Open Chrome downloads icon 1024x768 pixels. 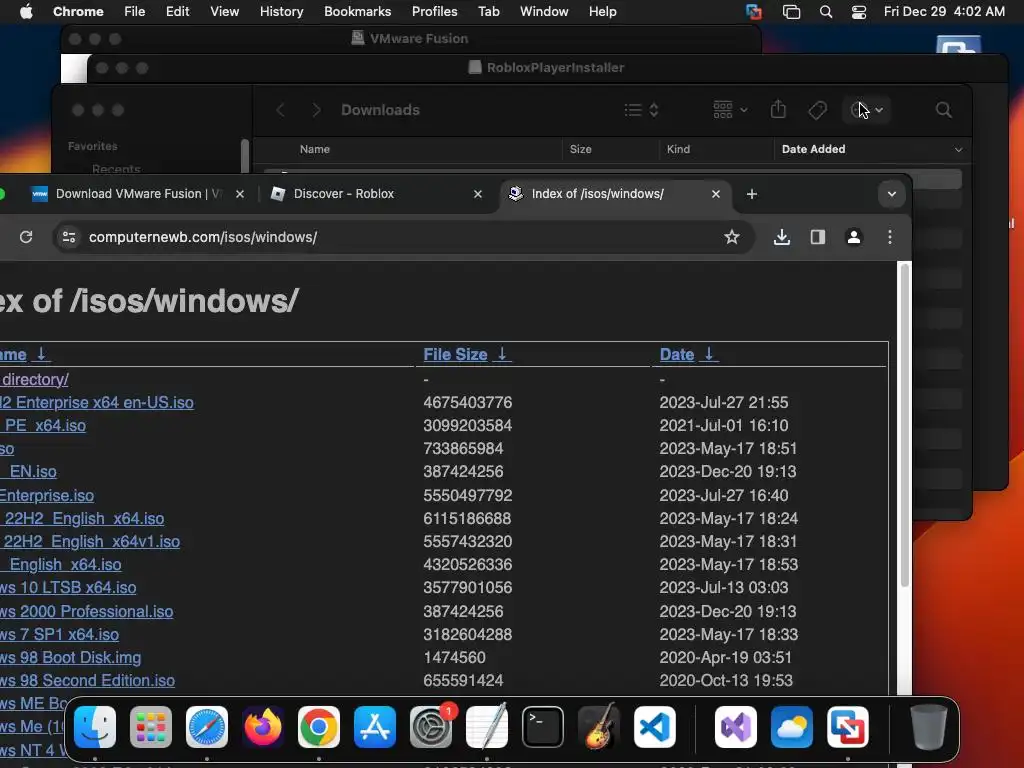click(x=782, y=237)
